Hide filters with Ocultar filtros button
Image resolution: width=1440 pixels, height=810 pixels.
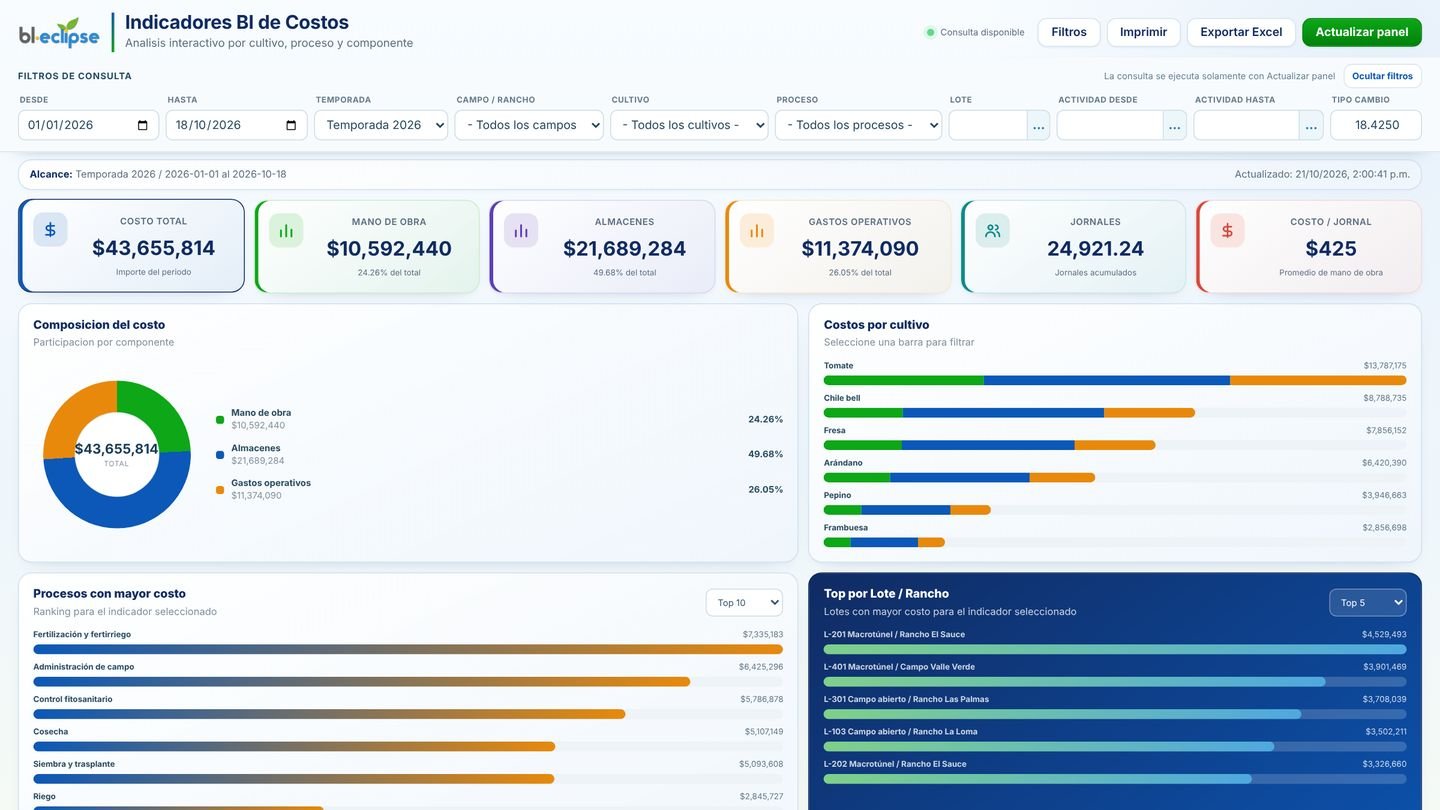(x=1383, y=76)
